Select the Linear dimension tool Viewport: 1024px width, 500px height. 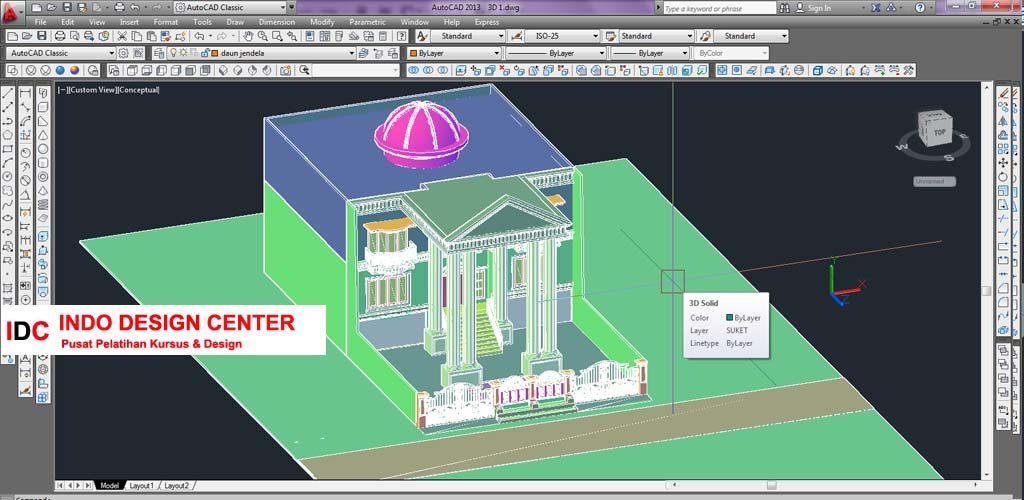point(25,93)
